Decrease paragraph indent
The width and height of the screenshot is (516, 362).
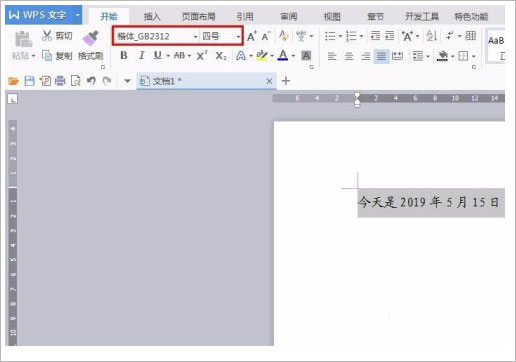[x=376, y=35]
